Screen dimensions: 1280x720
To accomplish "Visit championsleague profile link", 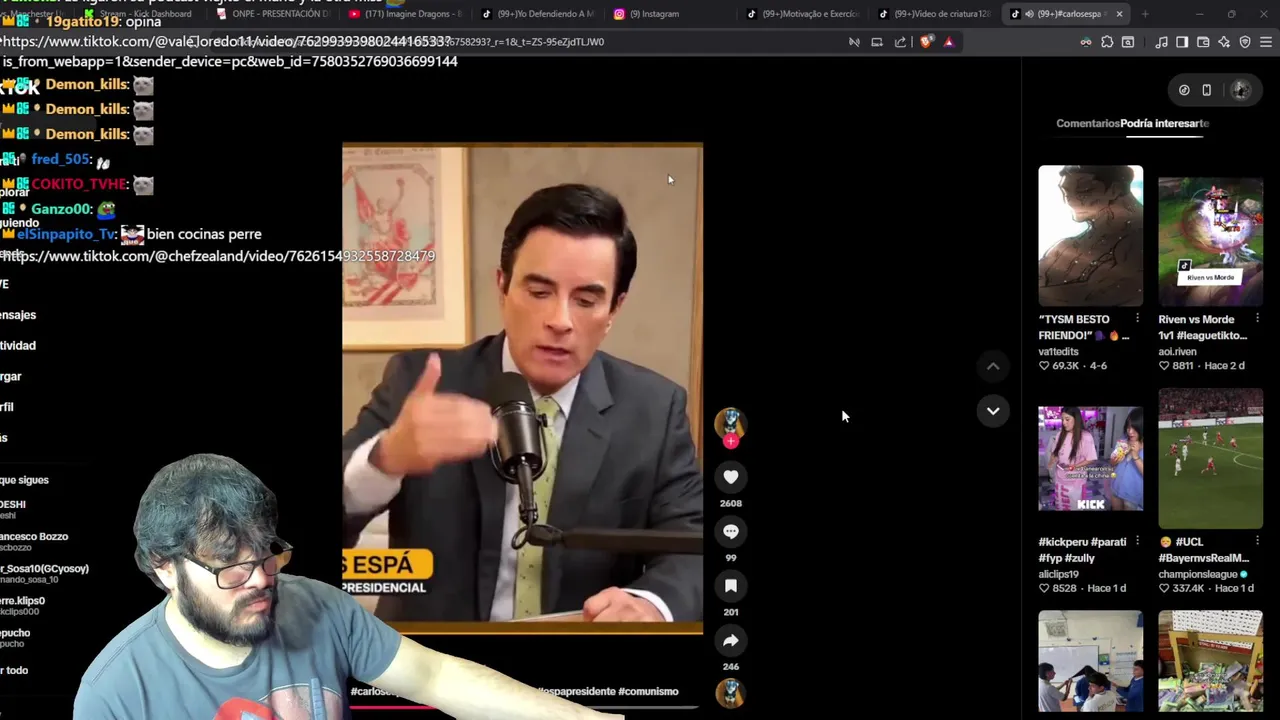I will pos(1198,574).
